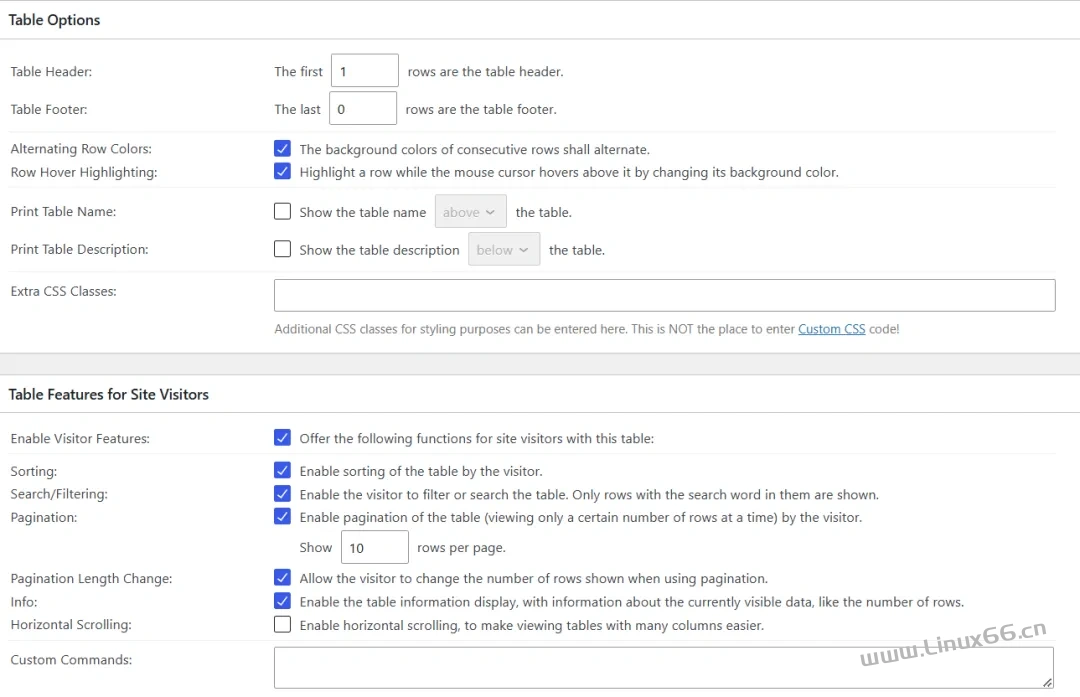The width and height of the screenshot is (1080, 697).
Task: Check the Show the table description checkbox
Action: (282, 249)
